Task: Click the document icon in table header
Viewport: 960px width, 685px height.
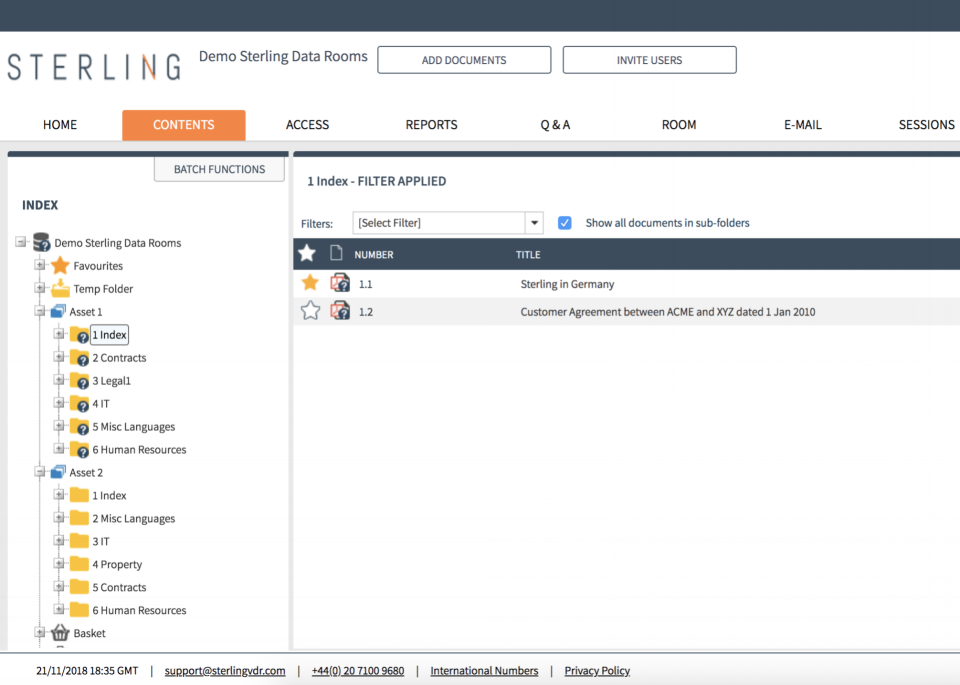Action: [337, 254]
